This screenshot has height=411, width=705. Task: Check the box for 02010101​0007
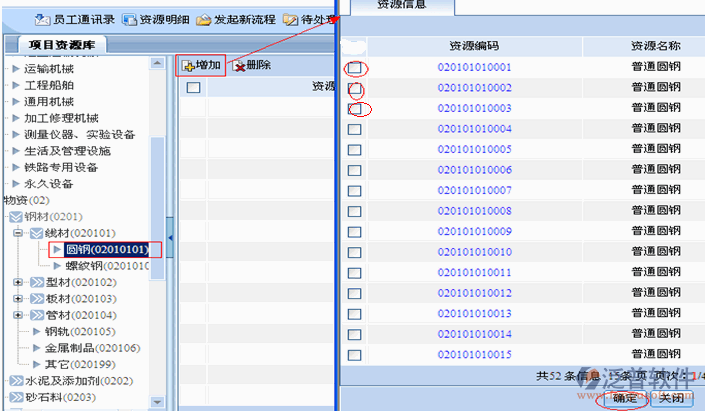point(354,191)
